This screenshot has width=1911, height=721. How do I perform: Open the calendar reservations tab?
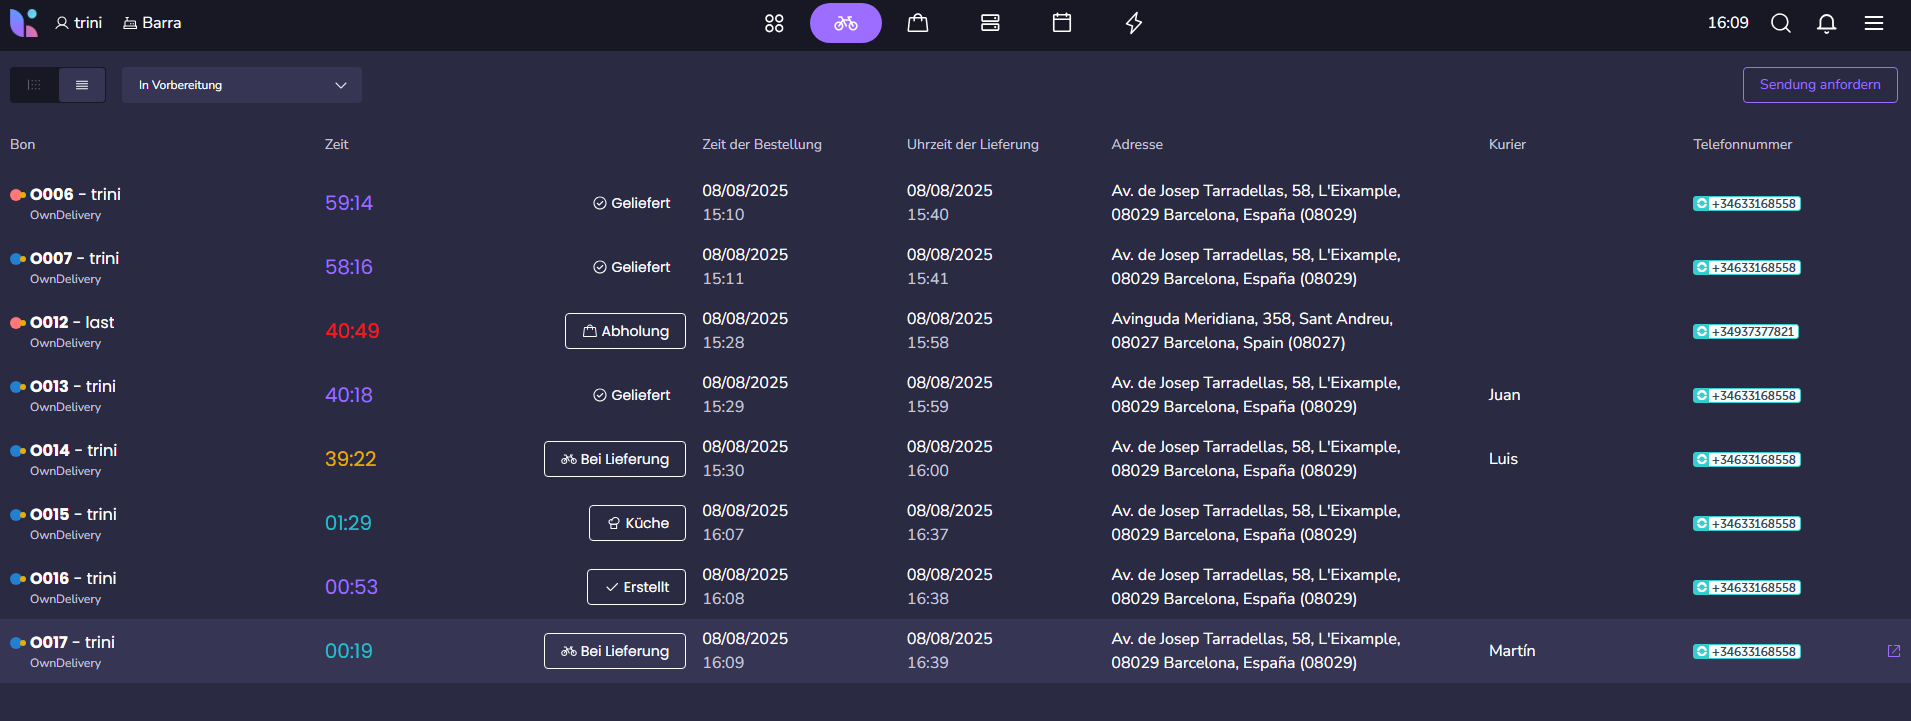point(1062,23)
